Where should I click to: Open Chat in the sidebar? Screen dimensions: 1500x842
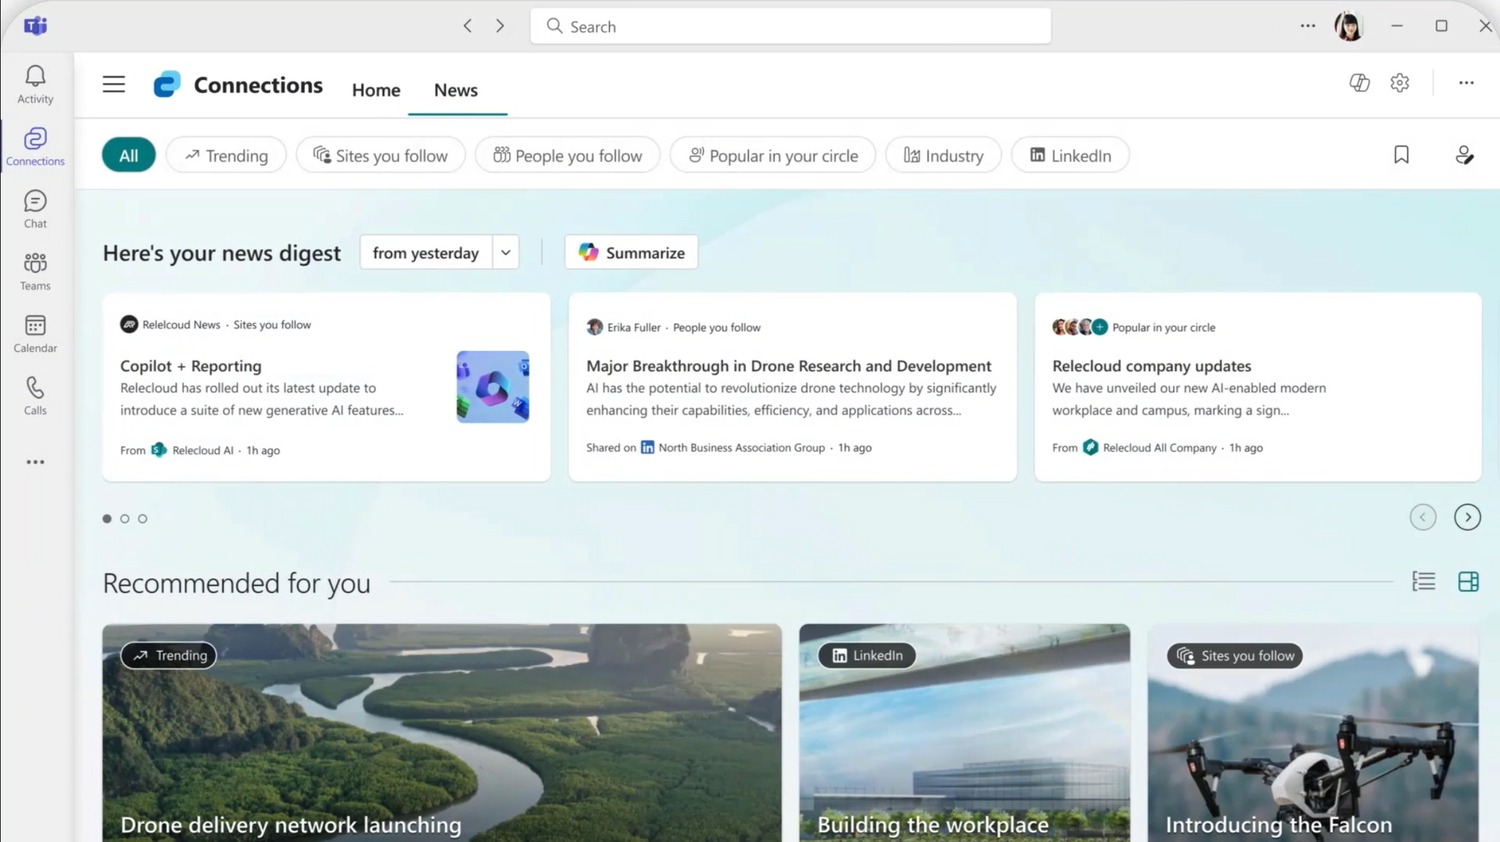point(35,209)
